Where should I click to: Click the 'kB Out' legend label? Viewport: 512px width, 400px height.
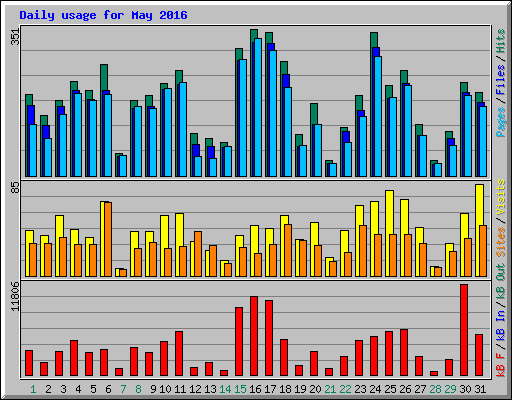tap(501, 281)
